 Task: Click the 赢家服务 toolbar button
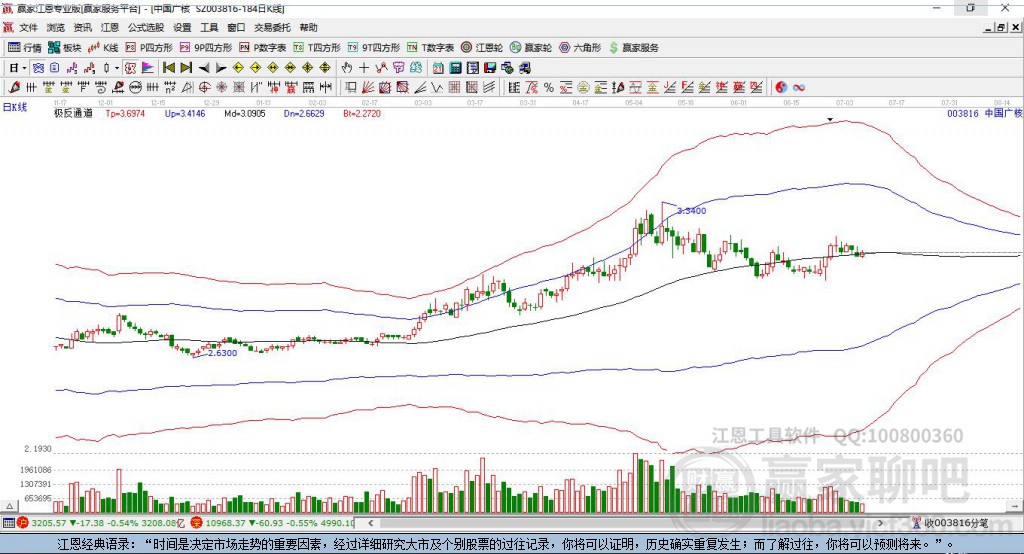634,47
